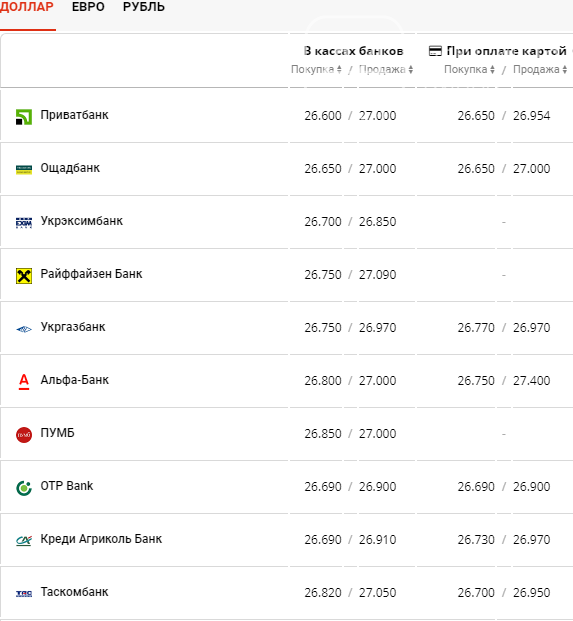Viewport: 573px width, 621px height.
Task: Sort by bank cash desk Покупка column
Action: click(x=316, y=69)
